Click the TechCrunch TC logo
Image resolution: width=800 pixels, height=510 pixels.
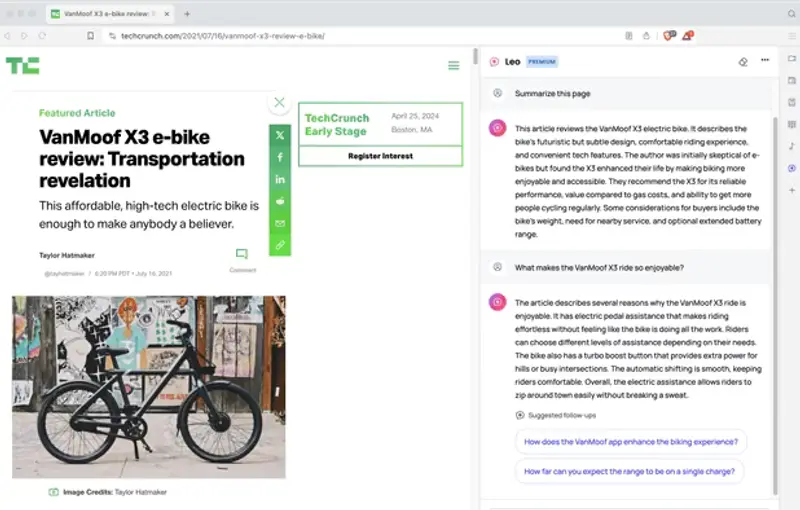point(22,65)
